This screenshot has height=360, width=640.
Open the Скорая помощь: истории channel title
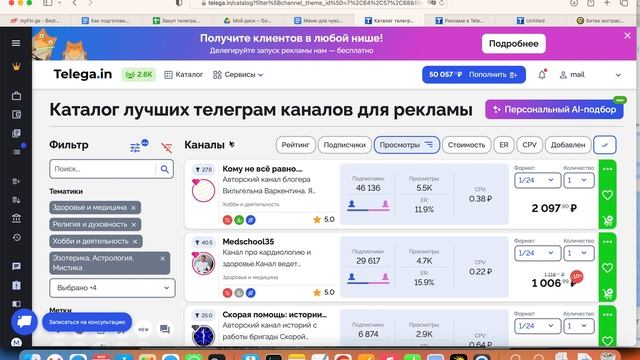point(275,315)
